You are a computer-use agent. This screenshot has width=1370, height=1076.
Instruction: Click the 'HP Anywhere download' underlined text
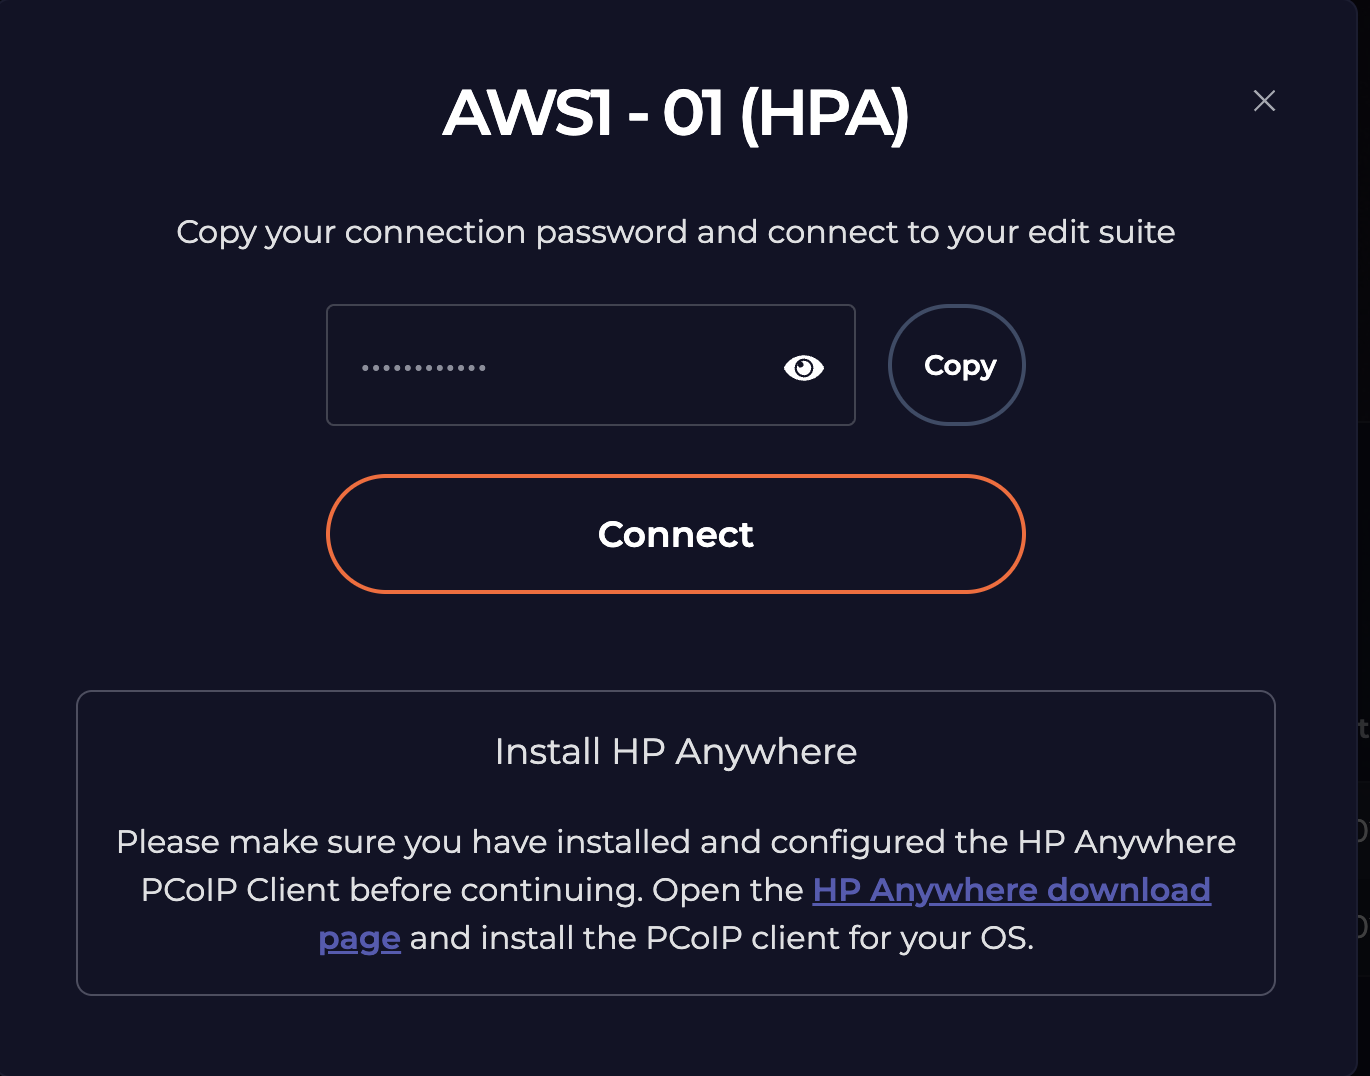[x=1011, y=890]
